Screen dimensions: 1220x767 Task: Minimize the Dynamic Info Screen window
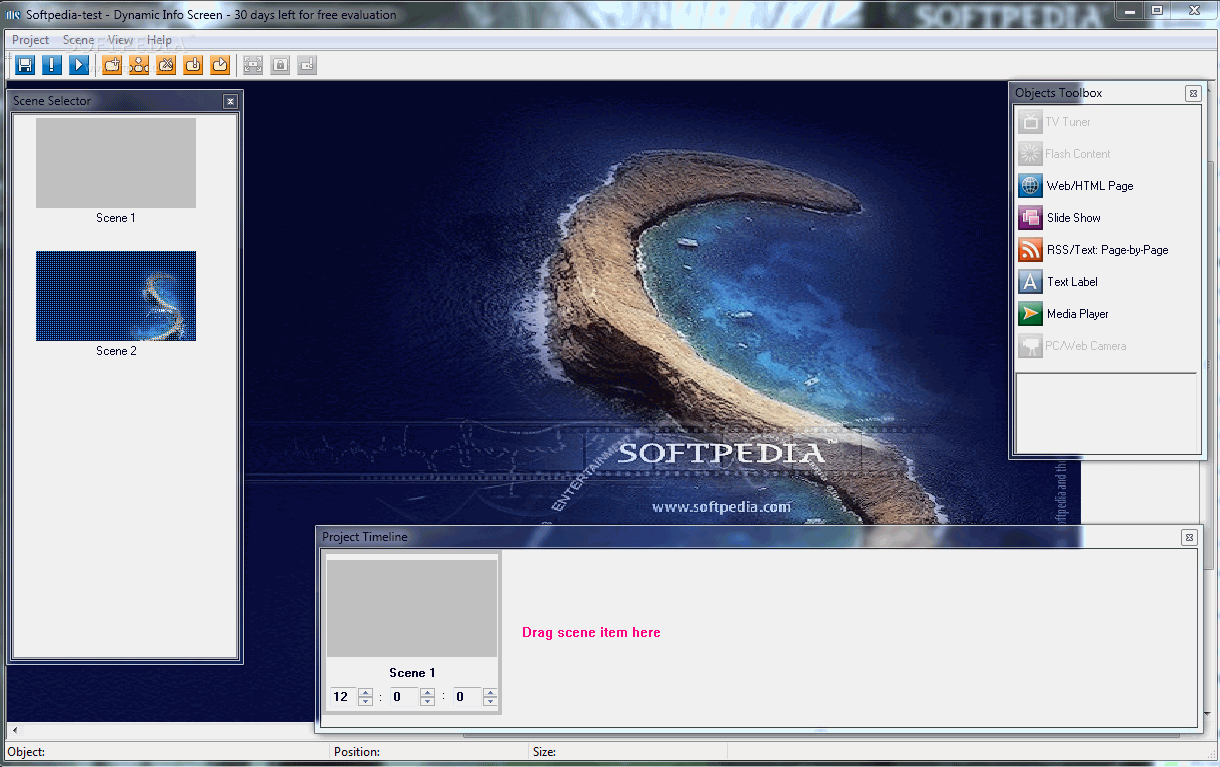coord(1130,11)
